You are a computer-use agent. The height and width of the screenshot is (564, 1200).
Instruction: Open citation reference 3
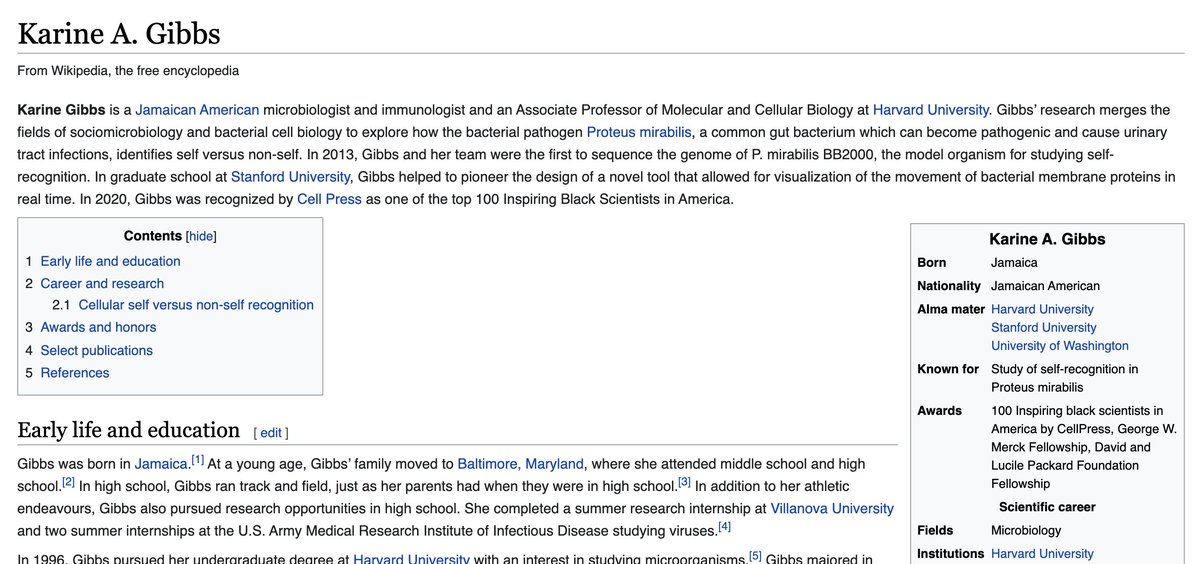pos(684,481)
